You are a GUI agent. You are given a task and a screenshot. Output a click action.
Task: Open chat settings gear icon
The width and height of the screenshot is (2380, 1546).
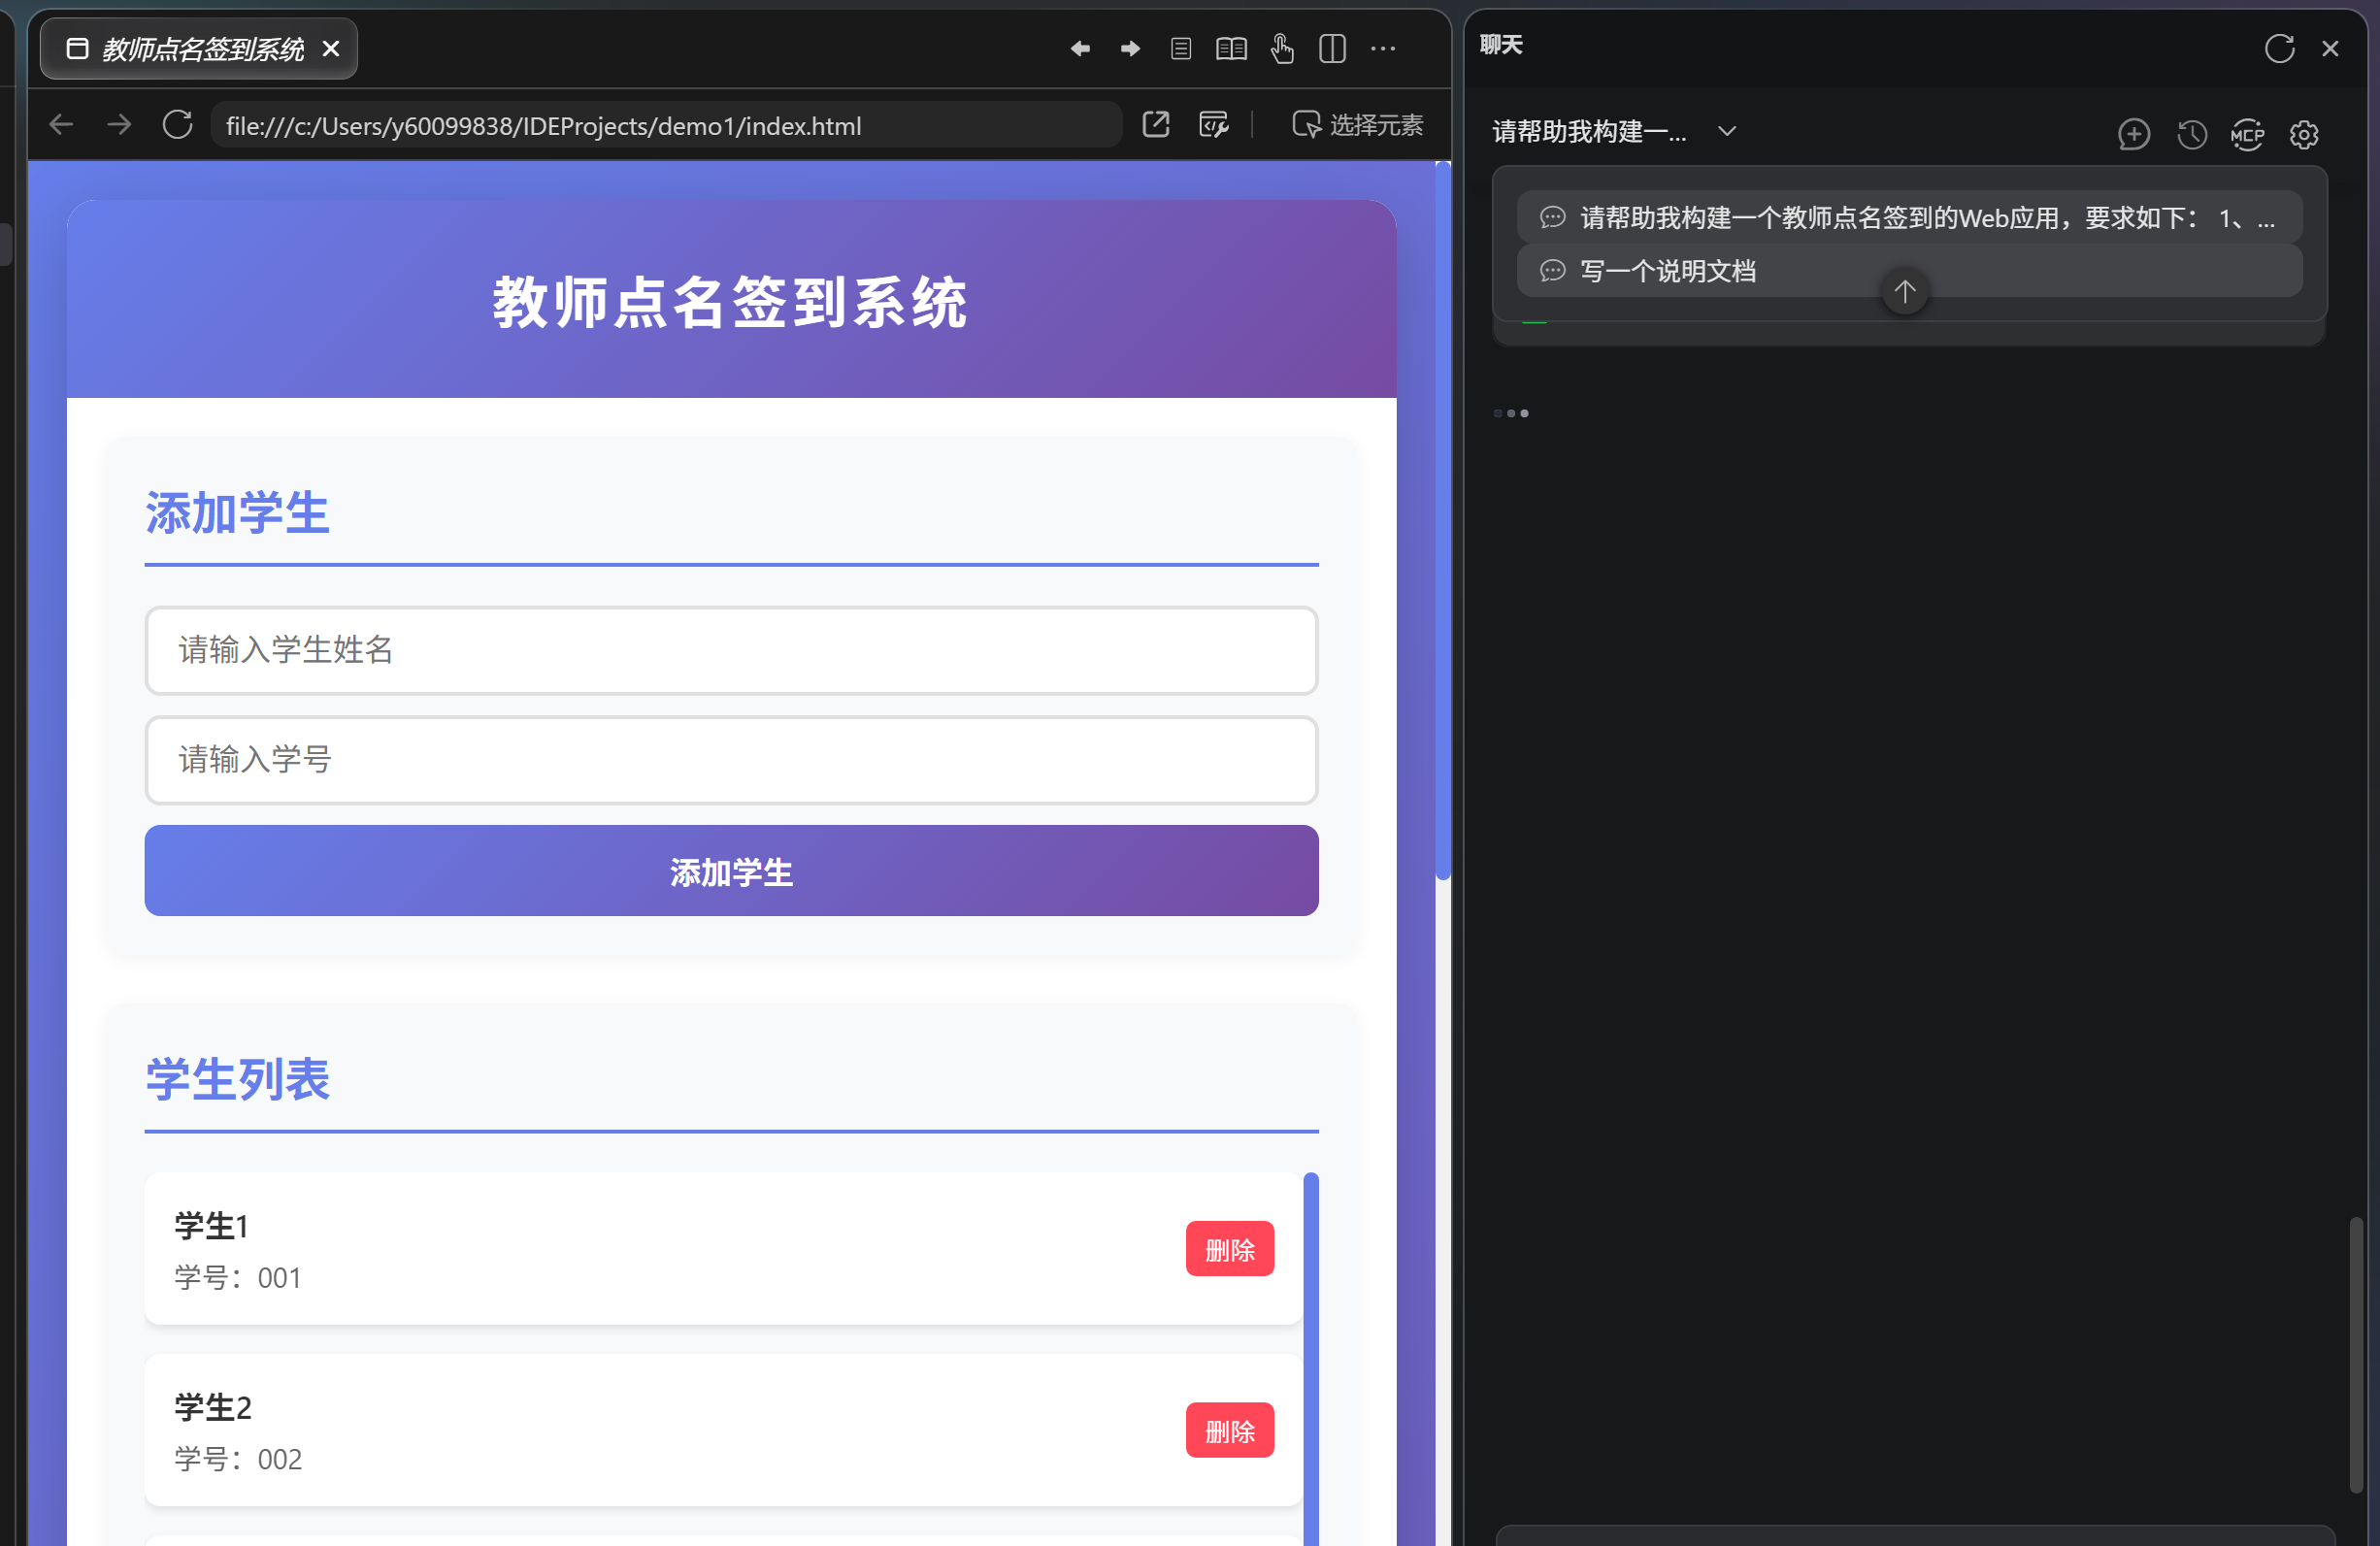pos(2303,134)
